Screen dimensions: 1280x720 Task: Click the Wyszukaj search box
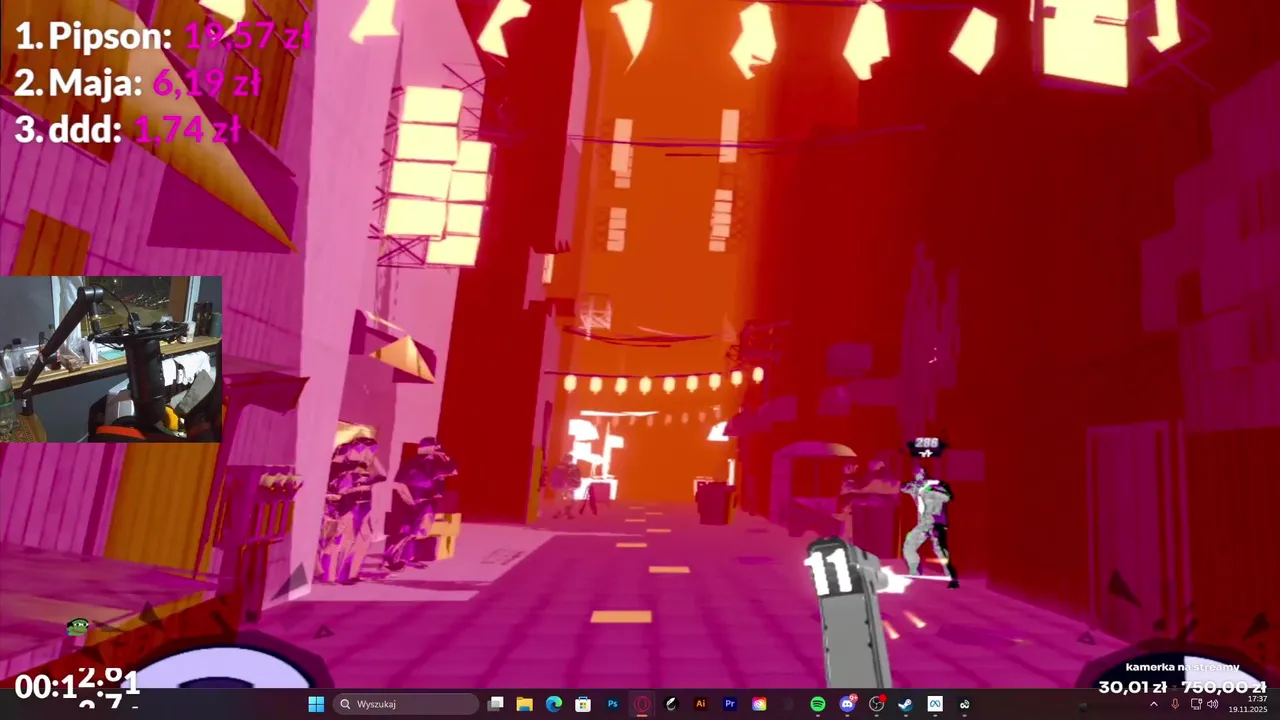[406, 704]
